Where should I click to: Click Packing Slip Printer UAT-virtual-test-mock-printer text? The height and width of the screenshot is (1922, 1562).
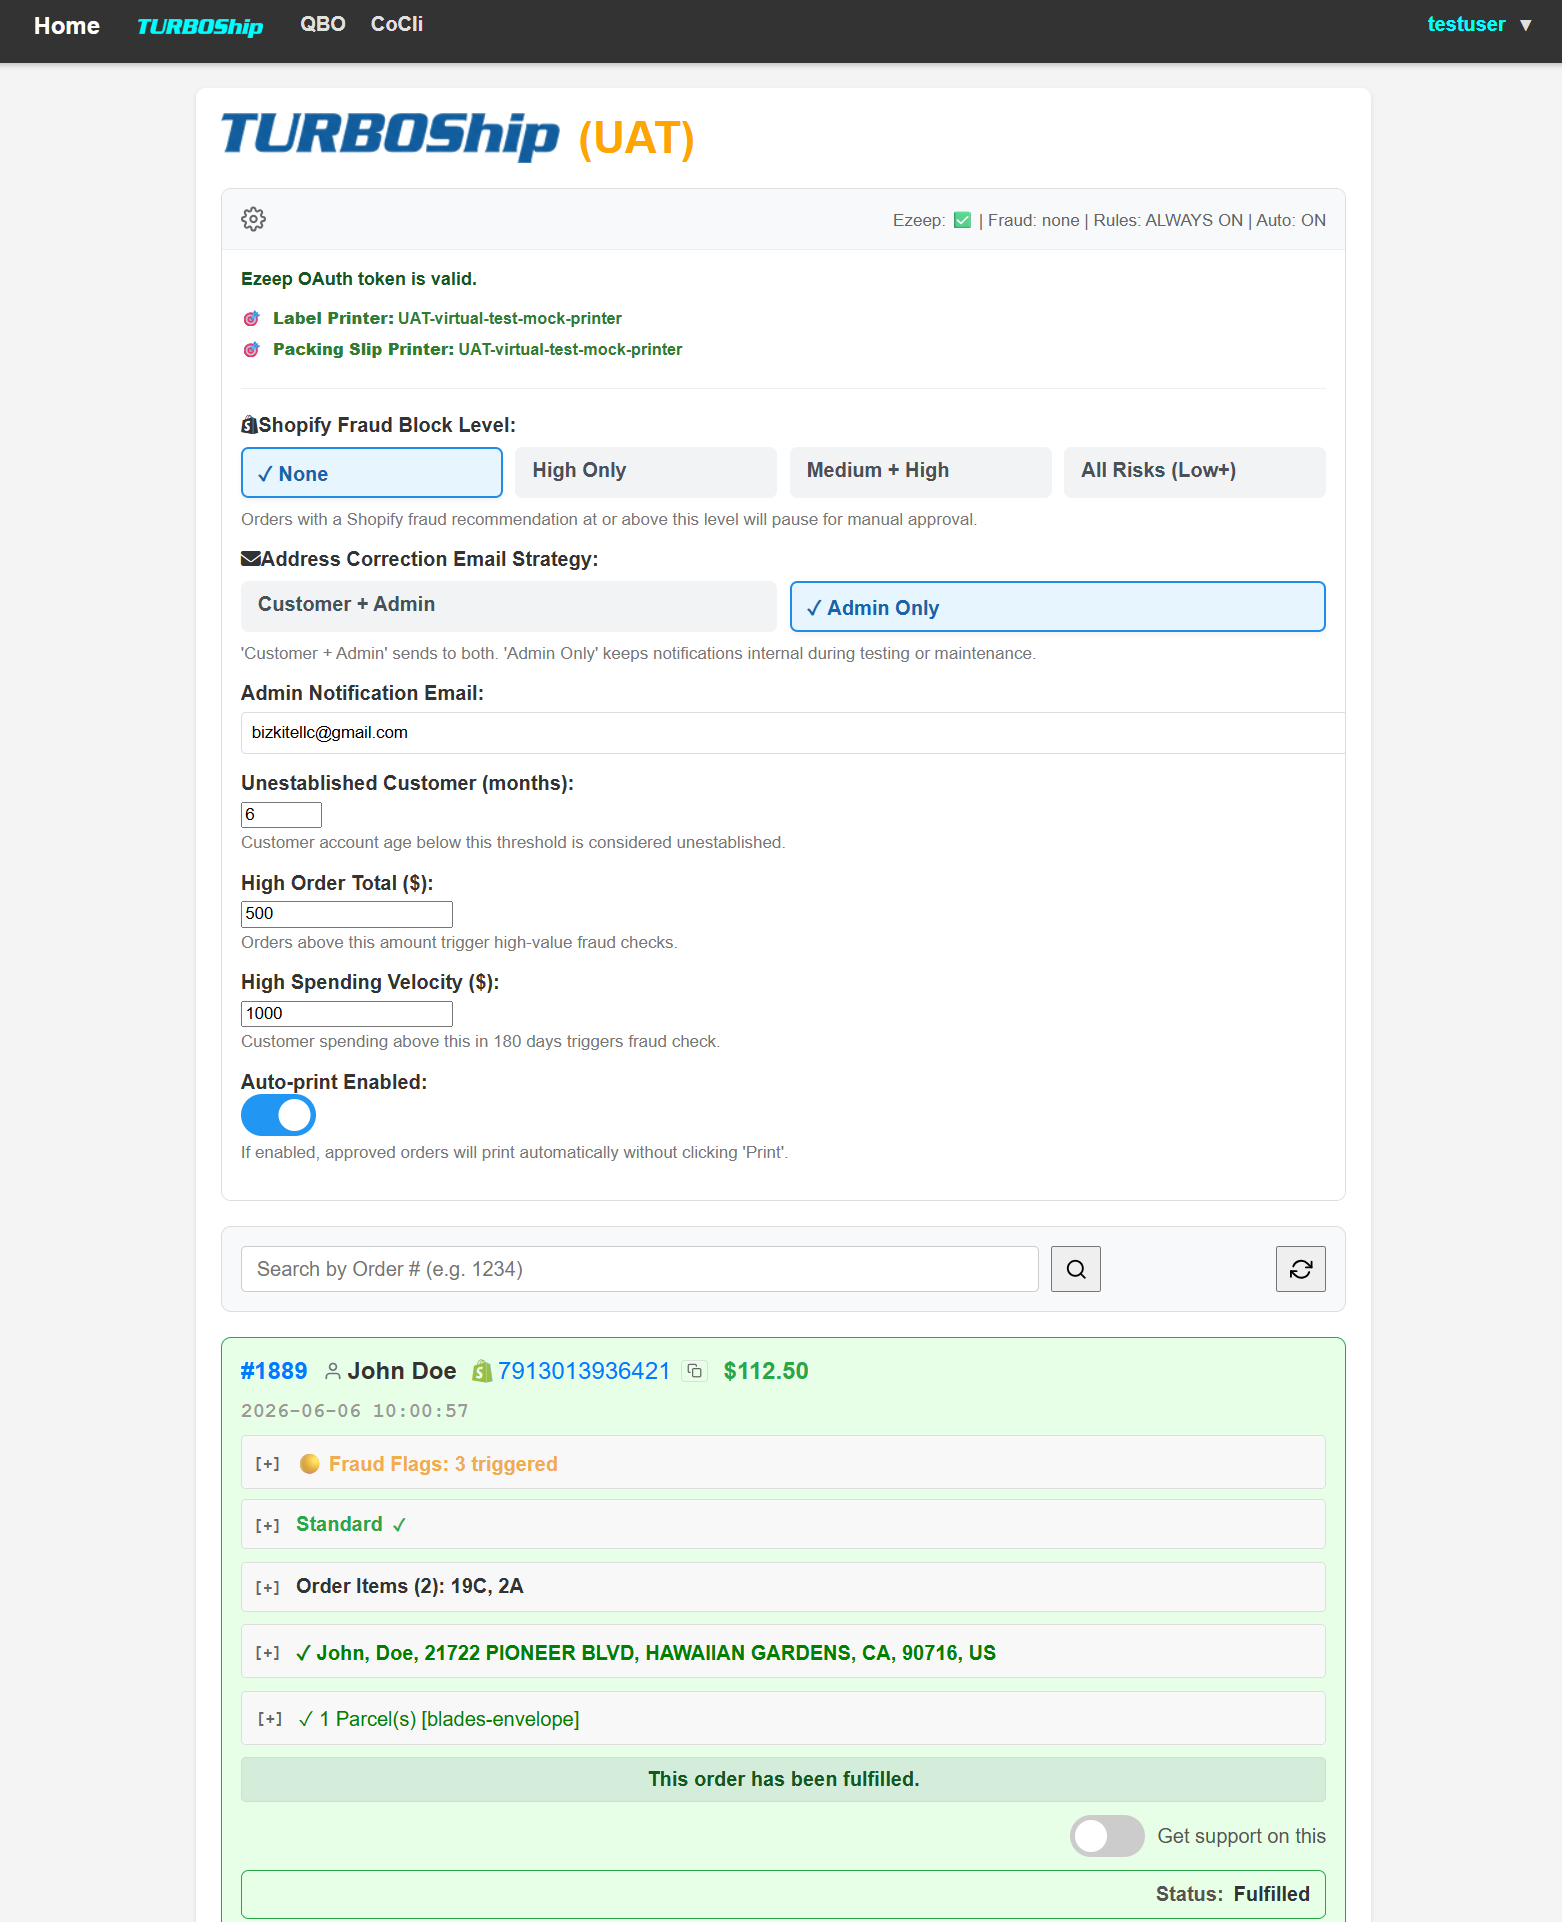pyautogui.click(x=477, y=349)
